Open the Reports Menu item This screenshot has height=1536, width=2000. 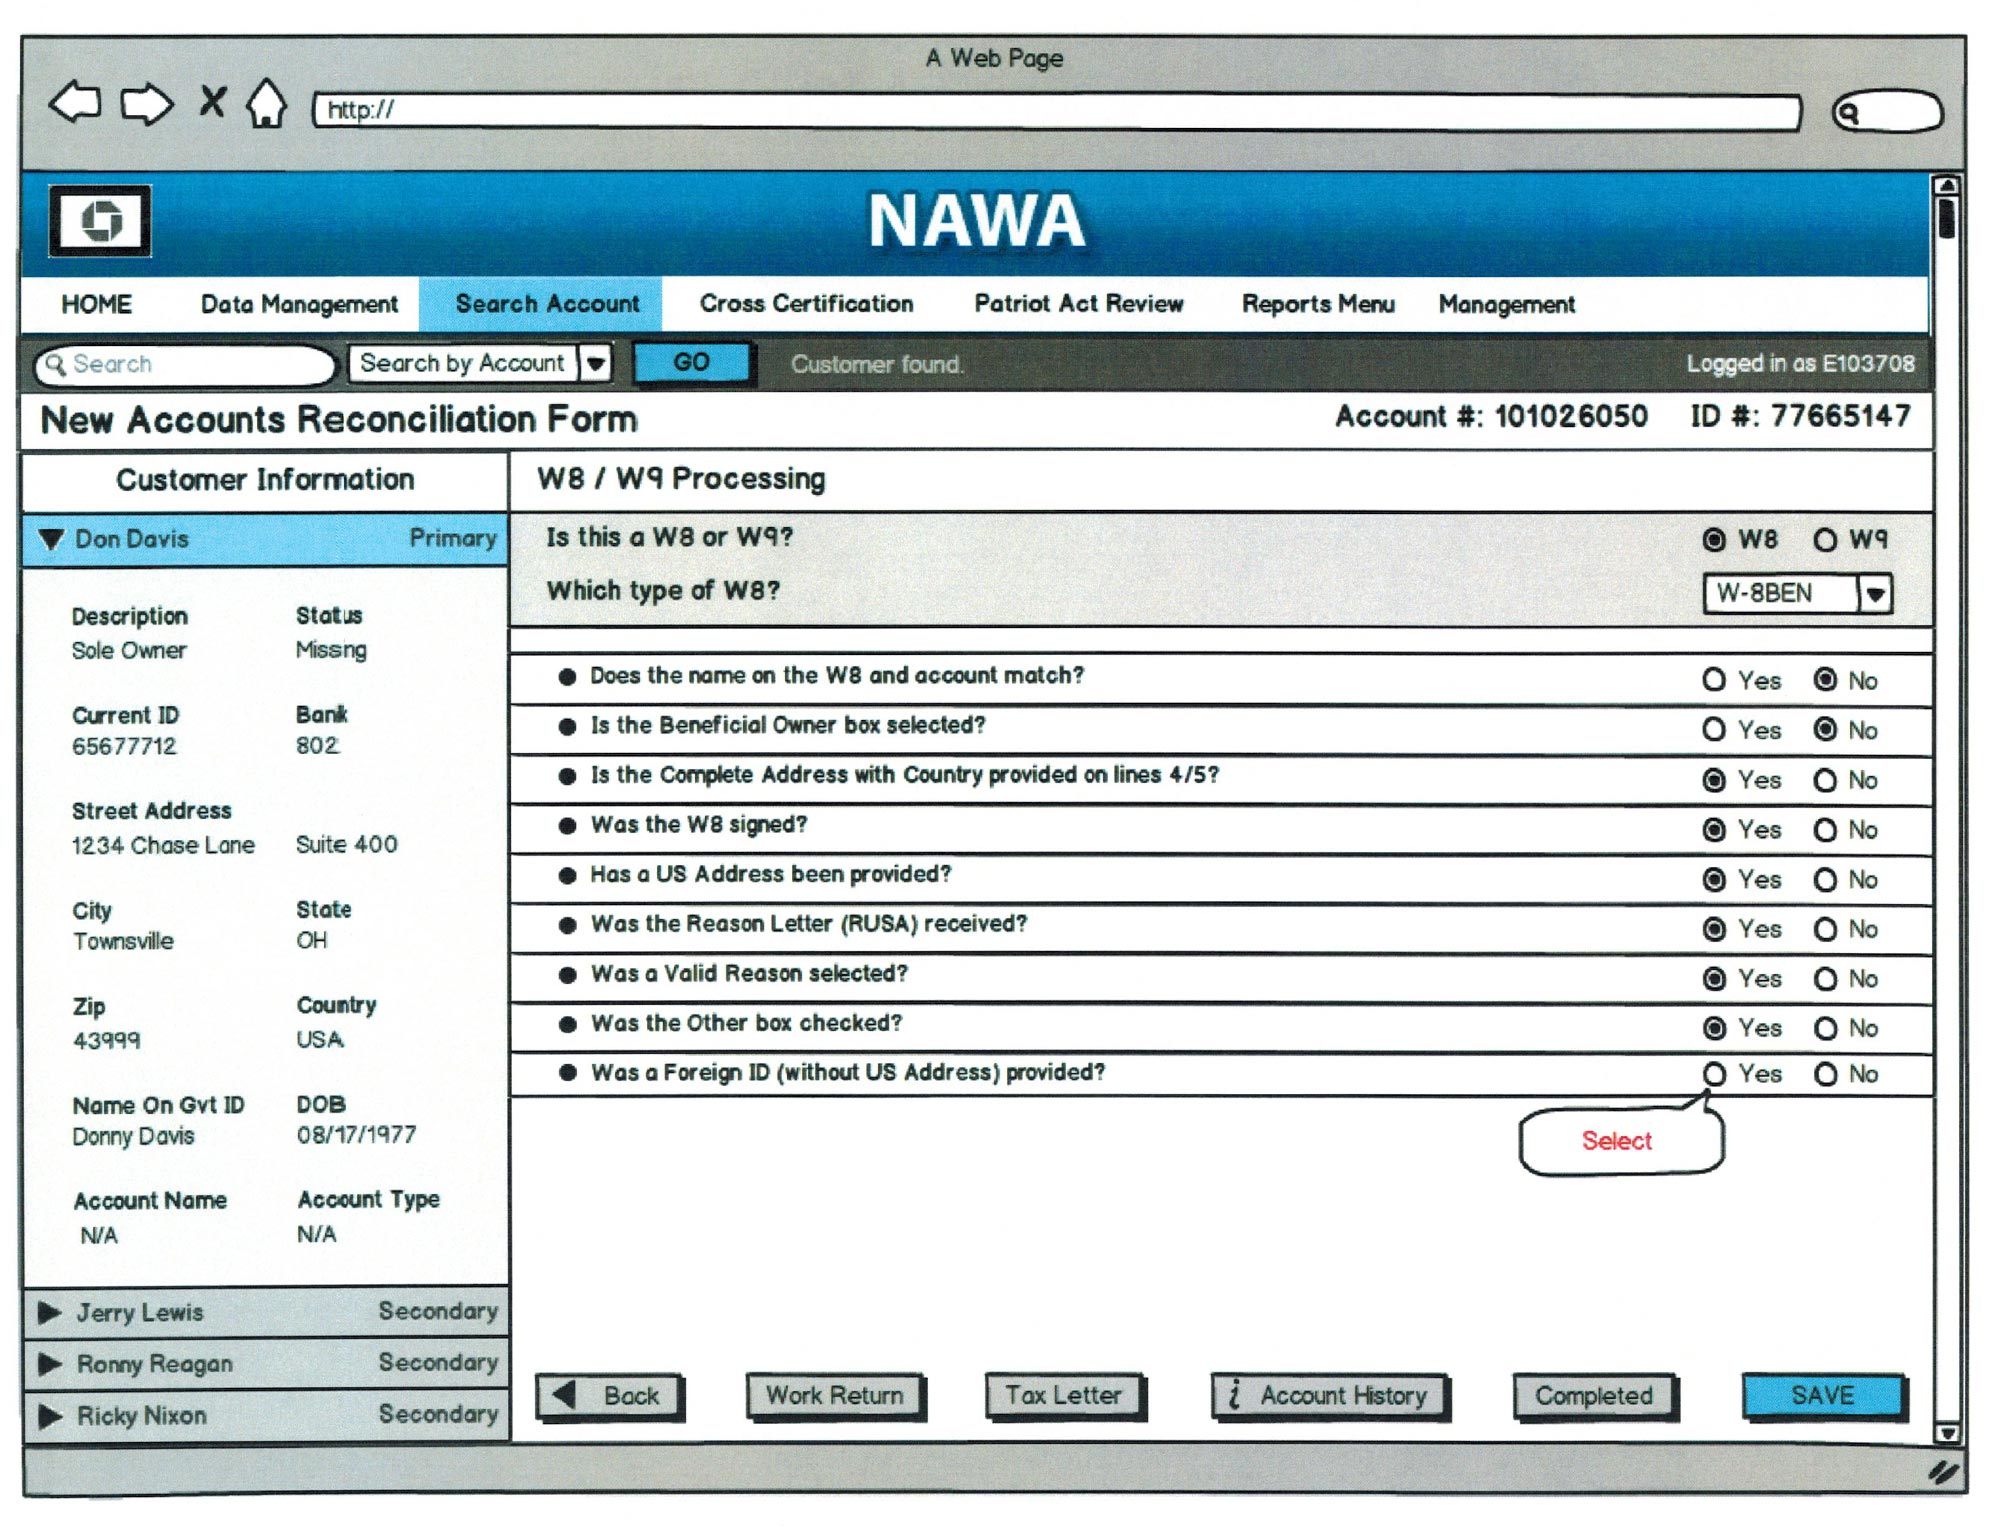click(x=1318, y=304)
